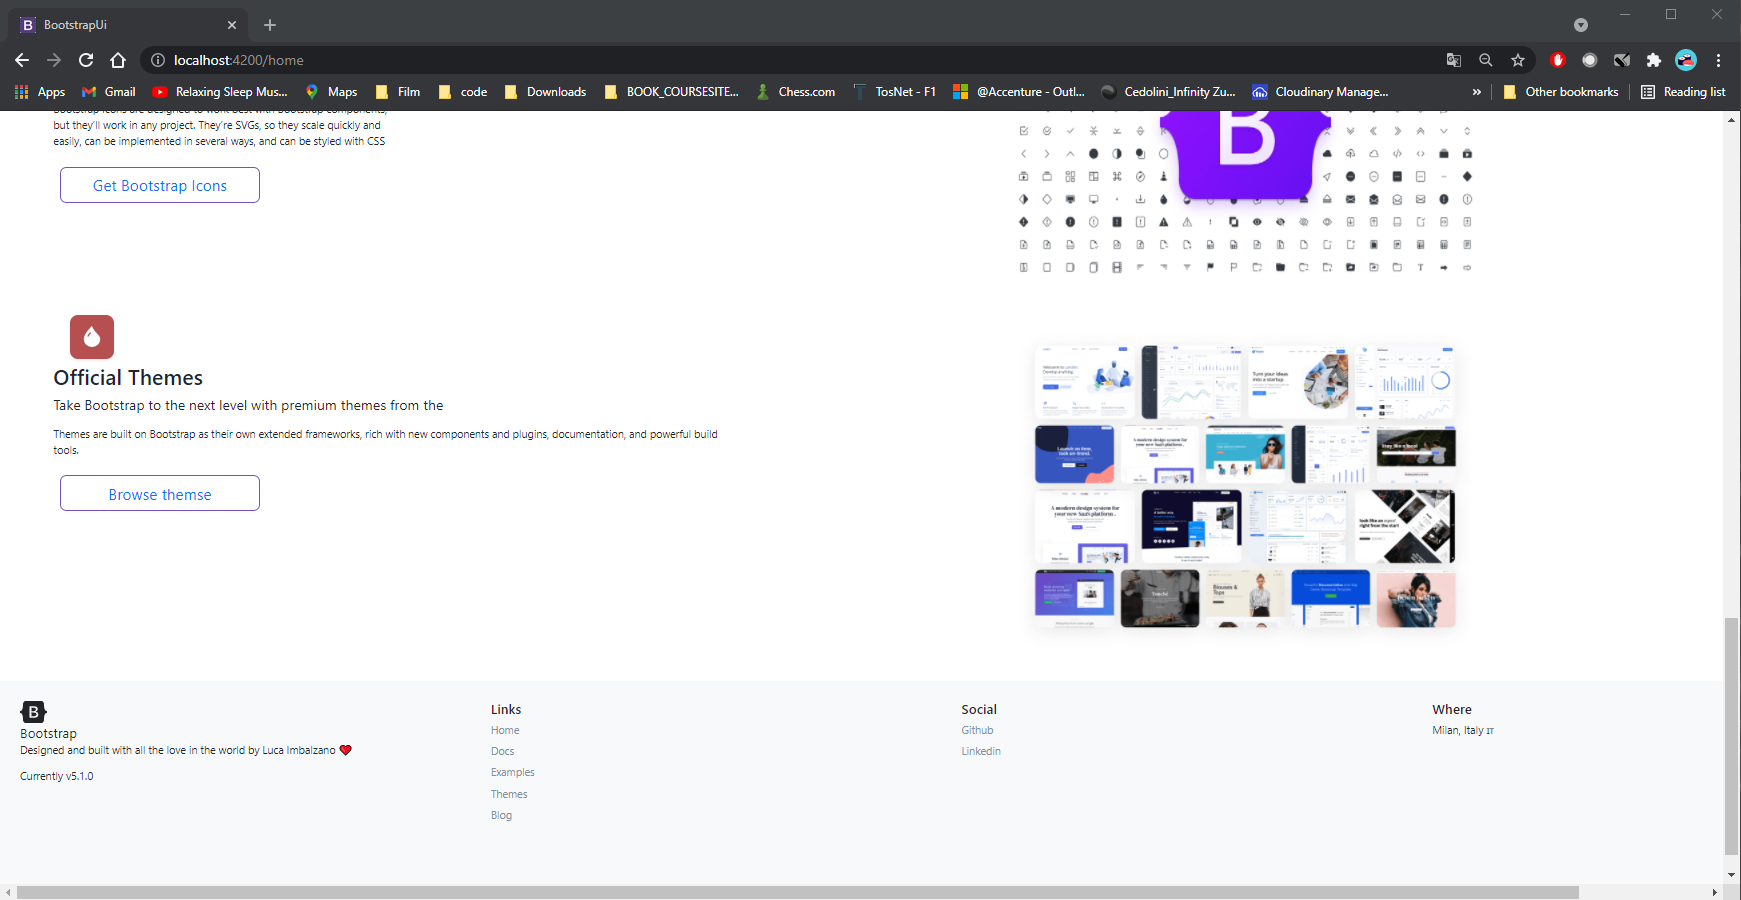Reload the current page
1741x900 pixels.
coord(86,60)
